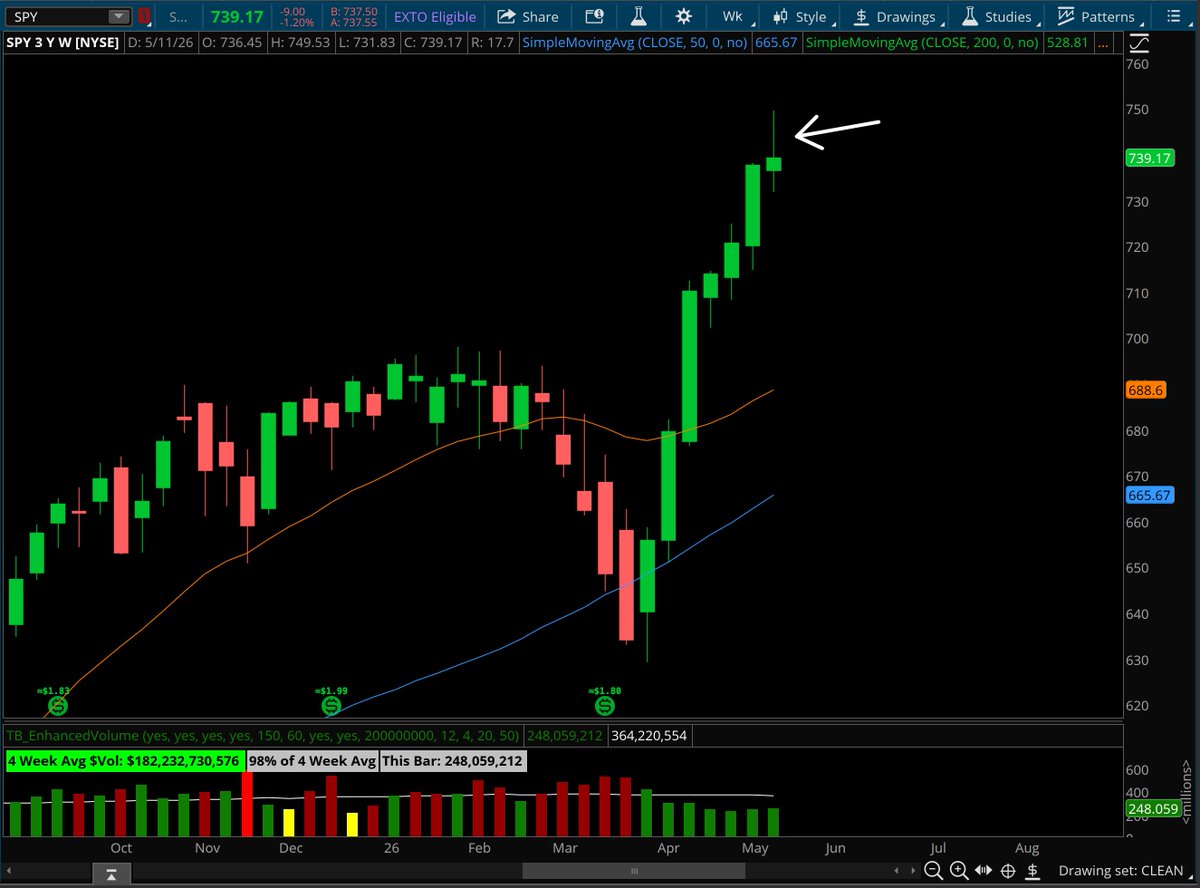Click the 248.059 volume axis bubble

1153,808
